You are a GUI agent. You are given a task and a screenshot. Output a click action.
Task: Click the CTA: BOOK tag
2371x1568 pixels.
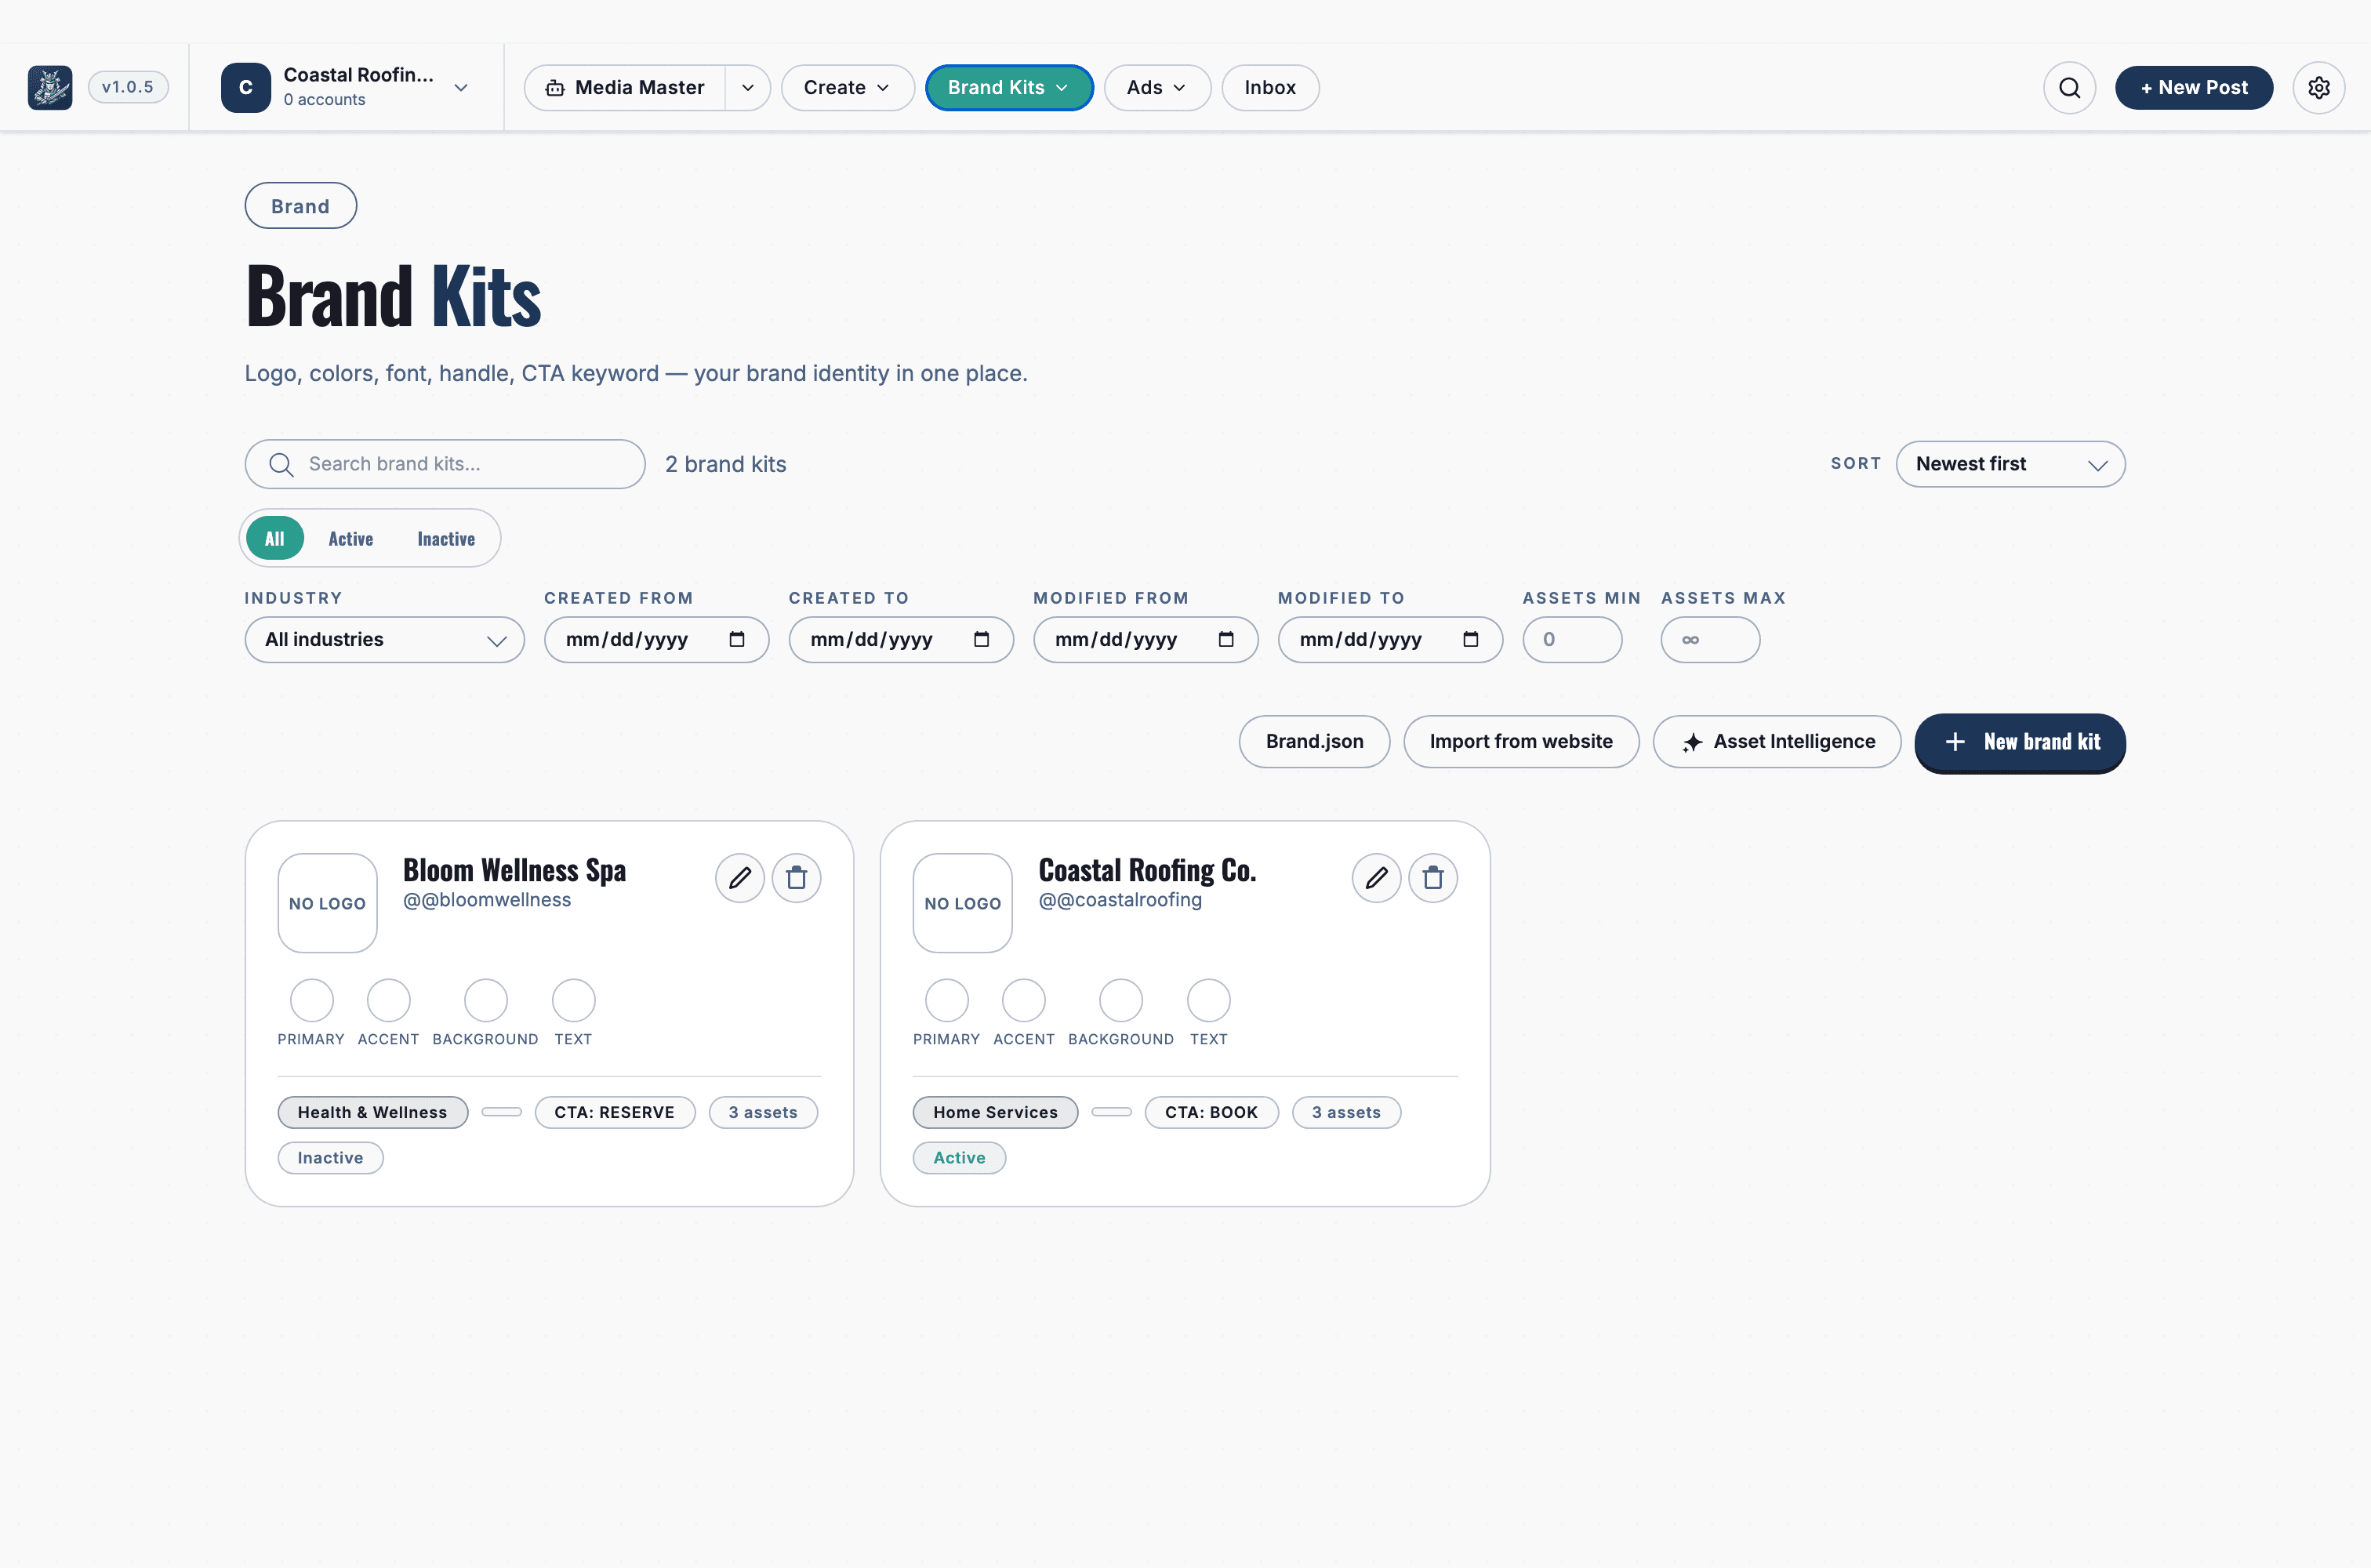click(1211, 1113)
